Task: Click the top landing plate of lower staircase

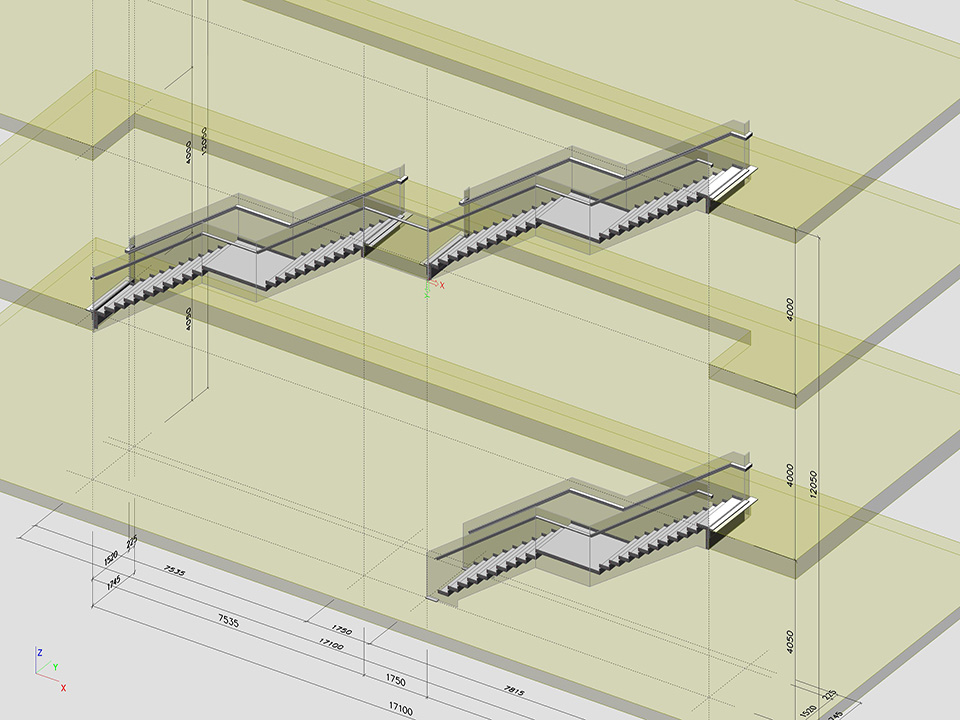Action: pos(732,511)
